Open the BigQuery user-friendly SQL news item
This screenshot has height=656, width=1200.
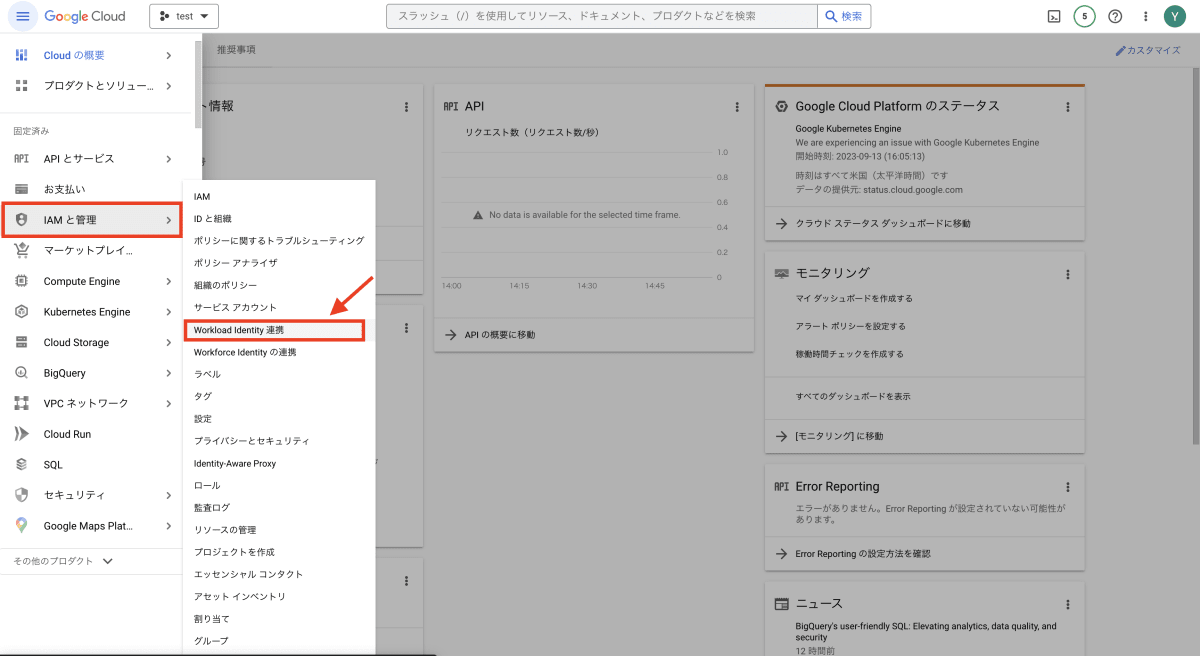[x=925, y=632]
